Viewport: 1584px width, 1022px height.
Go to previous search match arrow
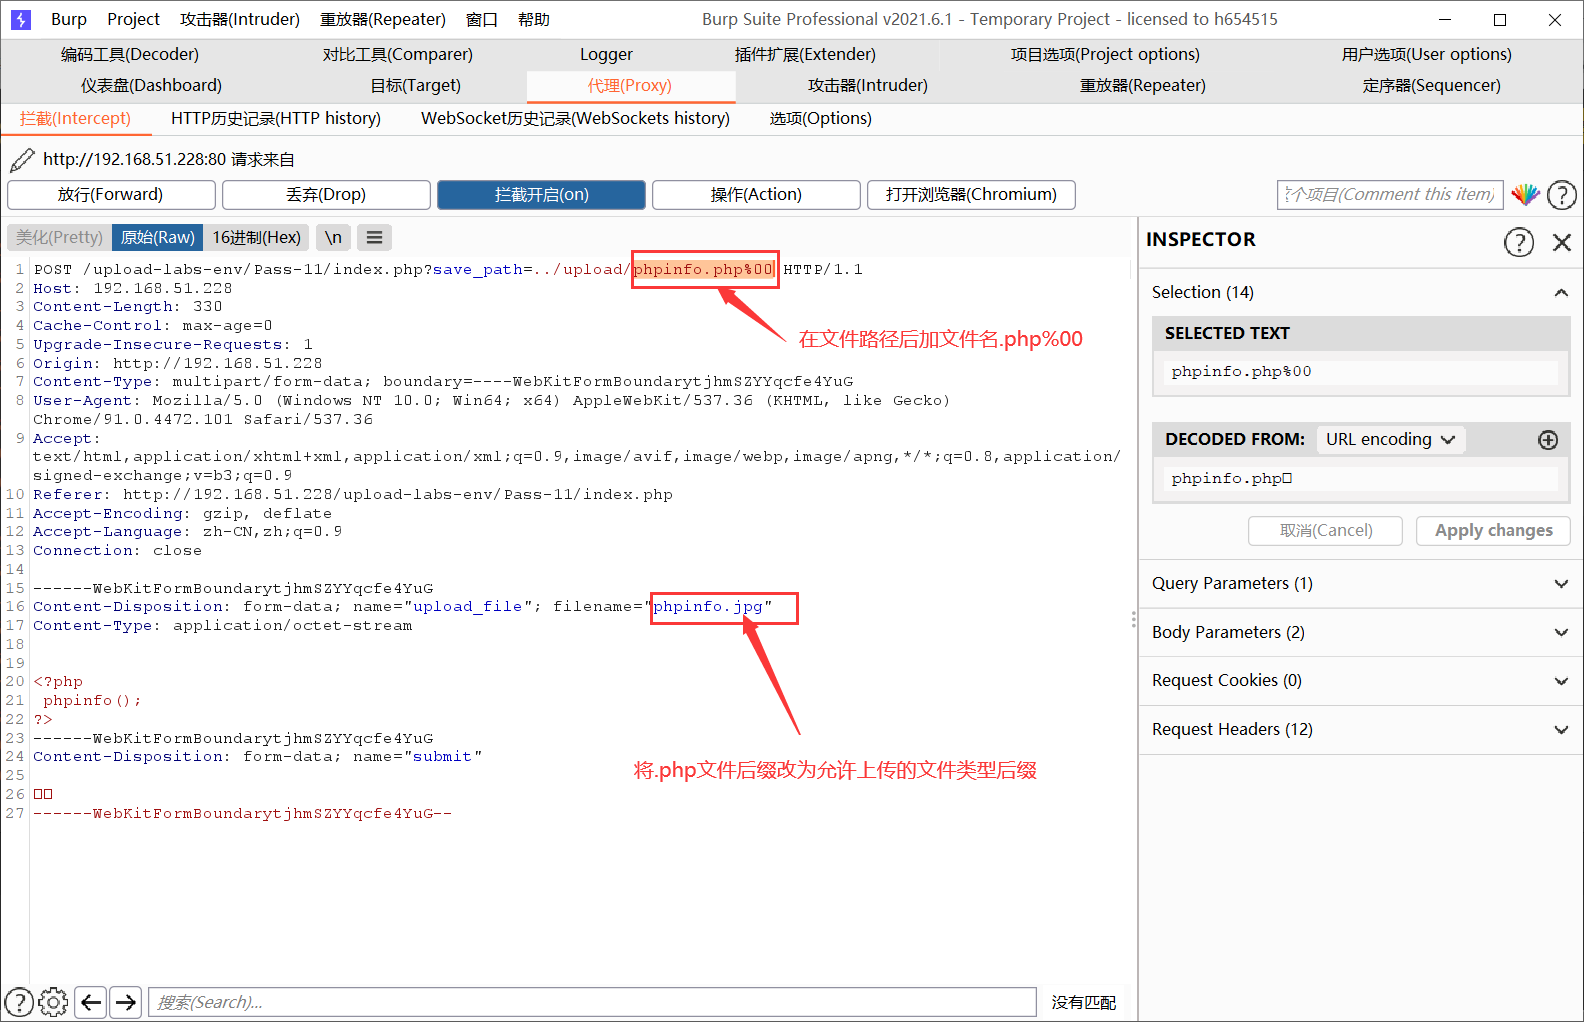point(91,1002)
